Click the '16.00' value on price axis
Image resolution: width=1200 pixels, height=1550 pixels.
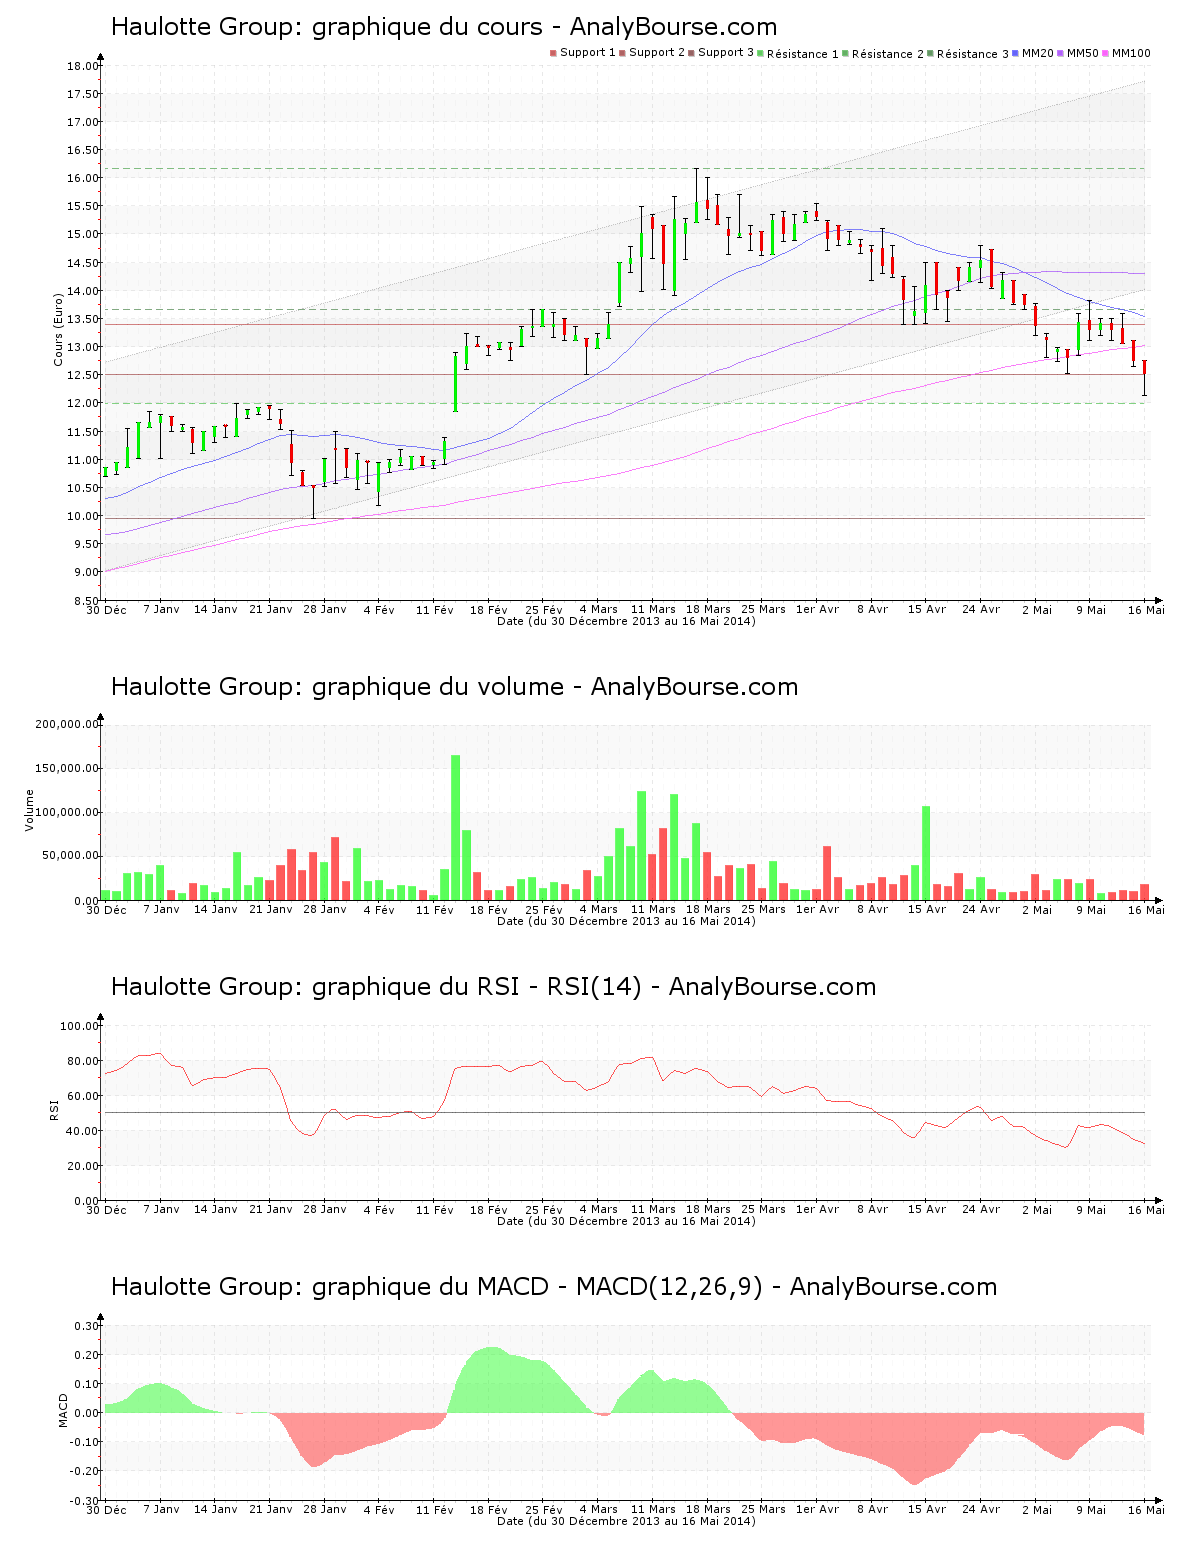(x=84, y=178)
